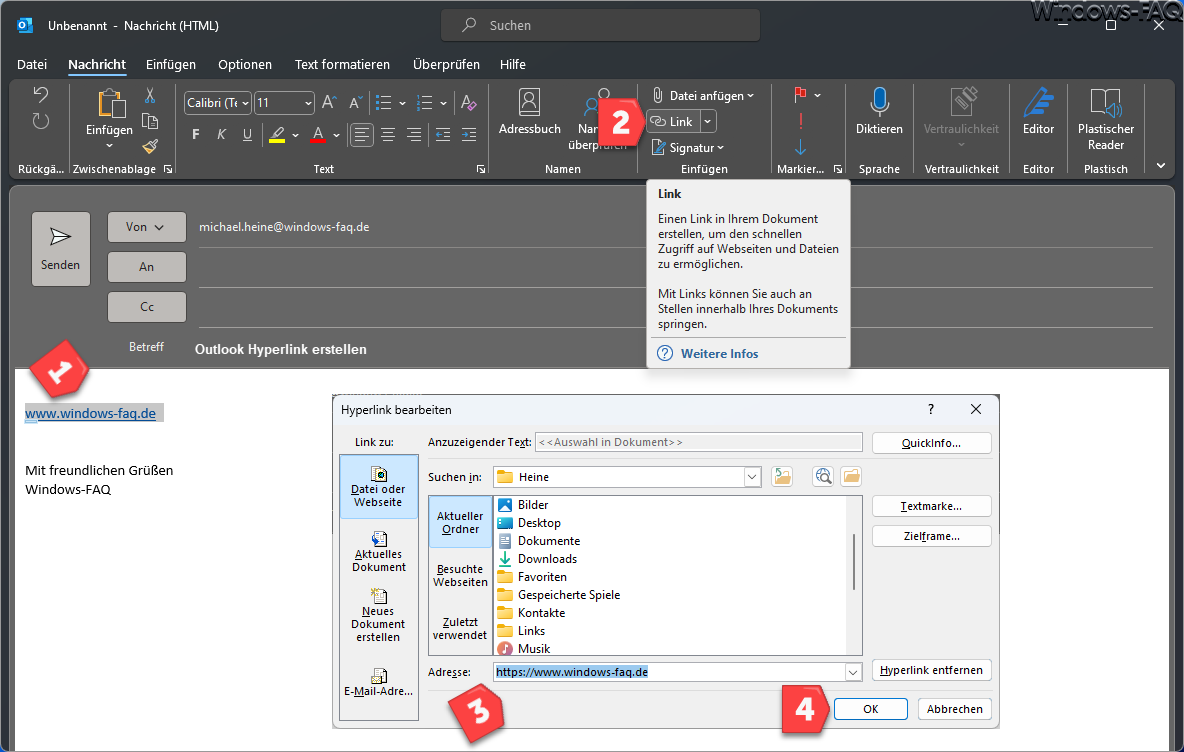Start dictation with the Diktieren microphone
Screen dimensions: 1184x752
pos(879,112)
